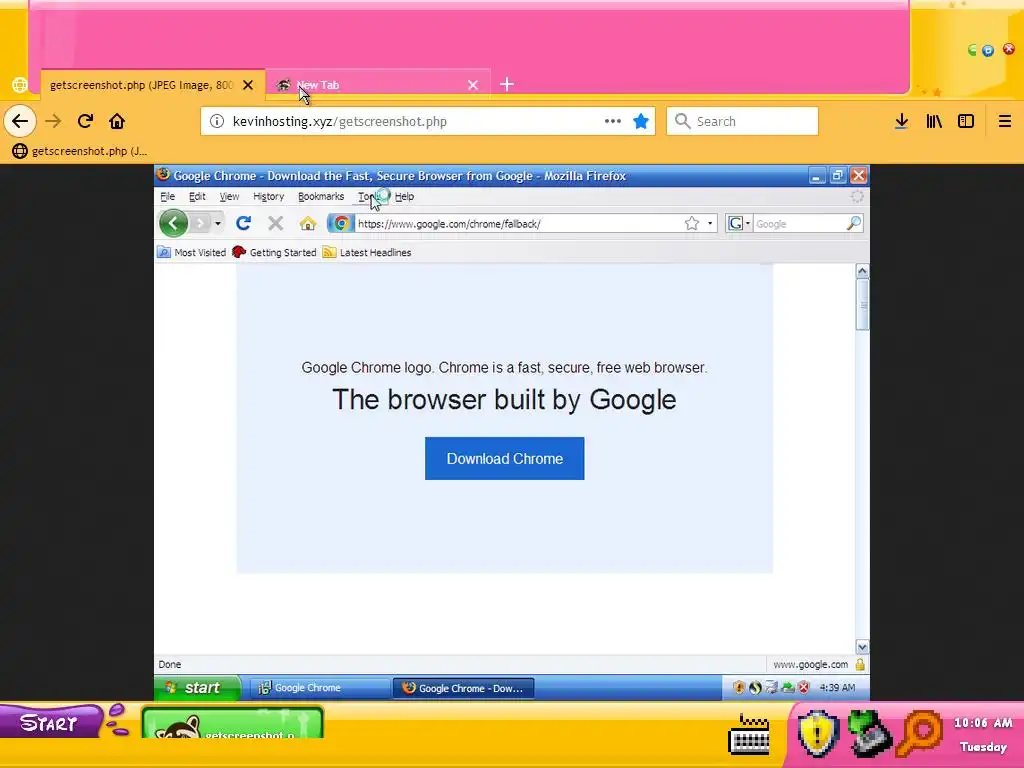This screenshot has height=768, width=1024.
Task: Select the getscreenshot taskbar item
Action: coord(232,724)
